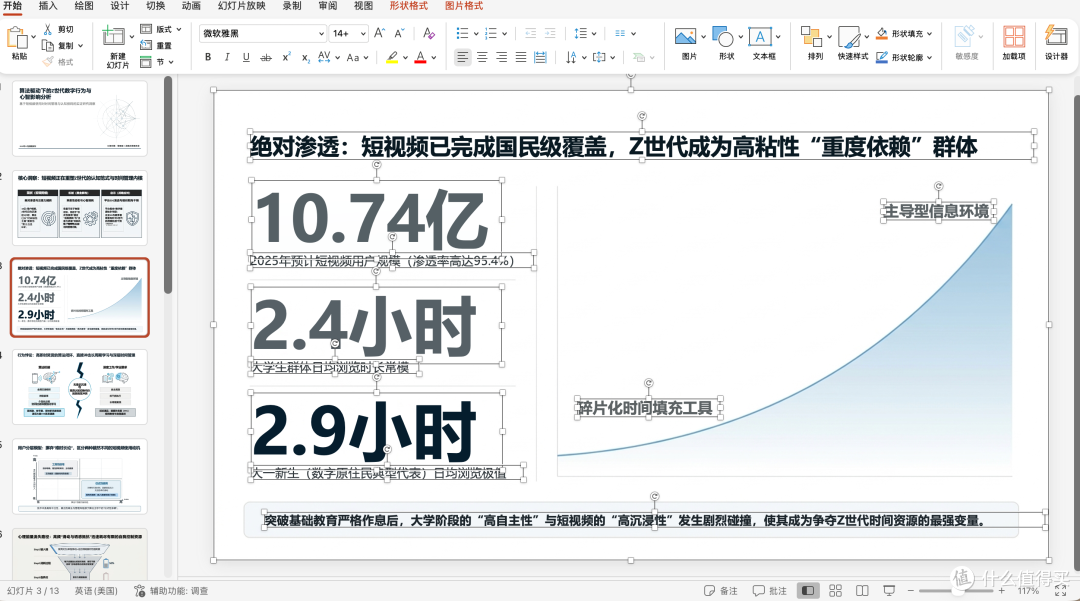Click the slide panel vertical scrollbar
Viewport: 1080px width, 601px height.
pos(168,186)
